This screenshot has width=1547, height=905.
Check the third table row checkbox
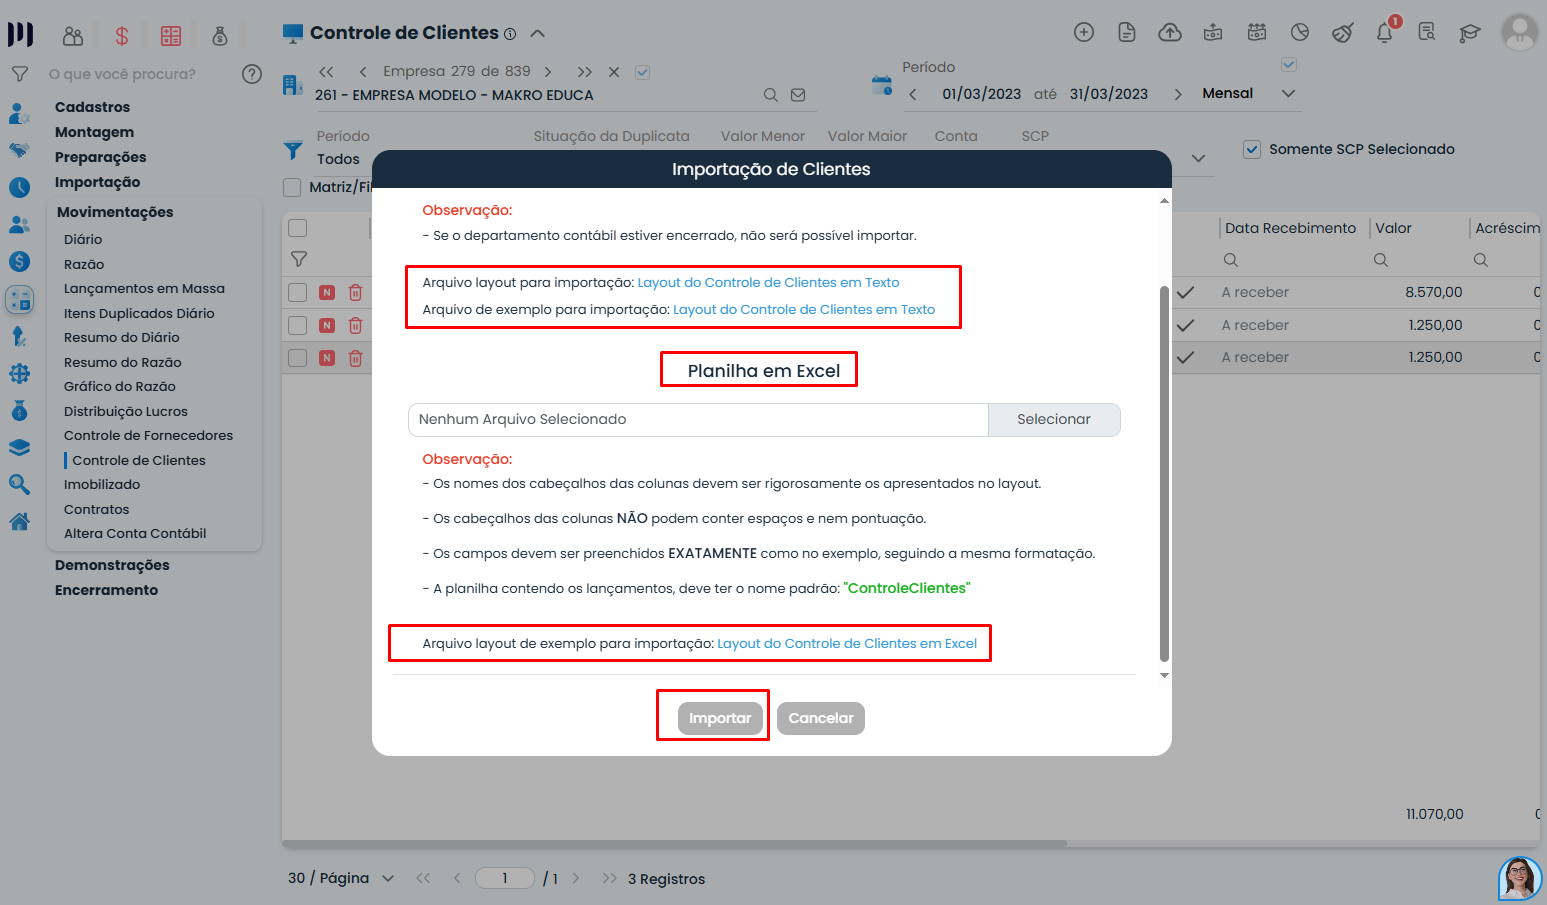(297, 358)
